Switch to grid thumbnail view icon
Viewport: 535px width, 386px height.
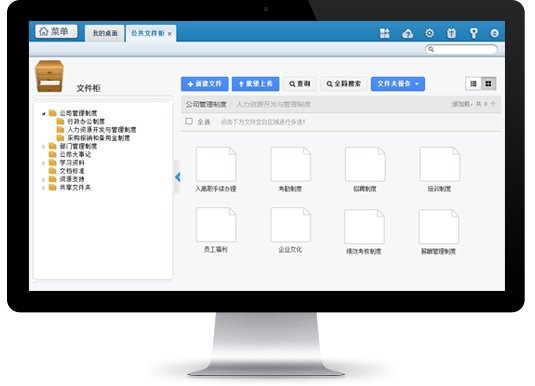click(488, 84)
